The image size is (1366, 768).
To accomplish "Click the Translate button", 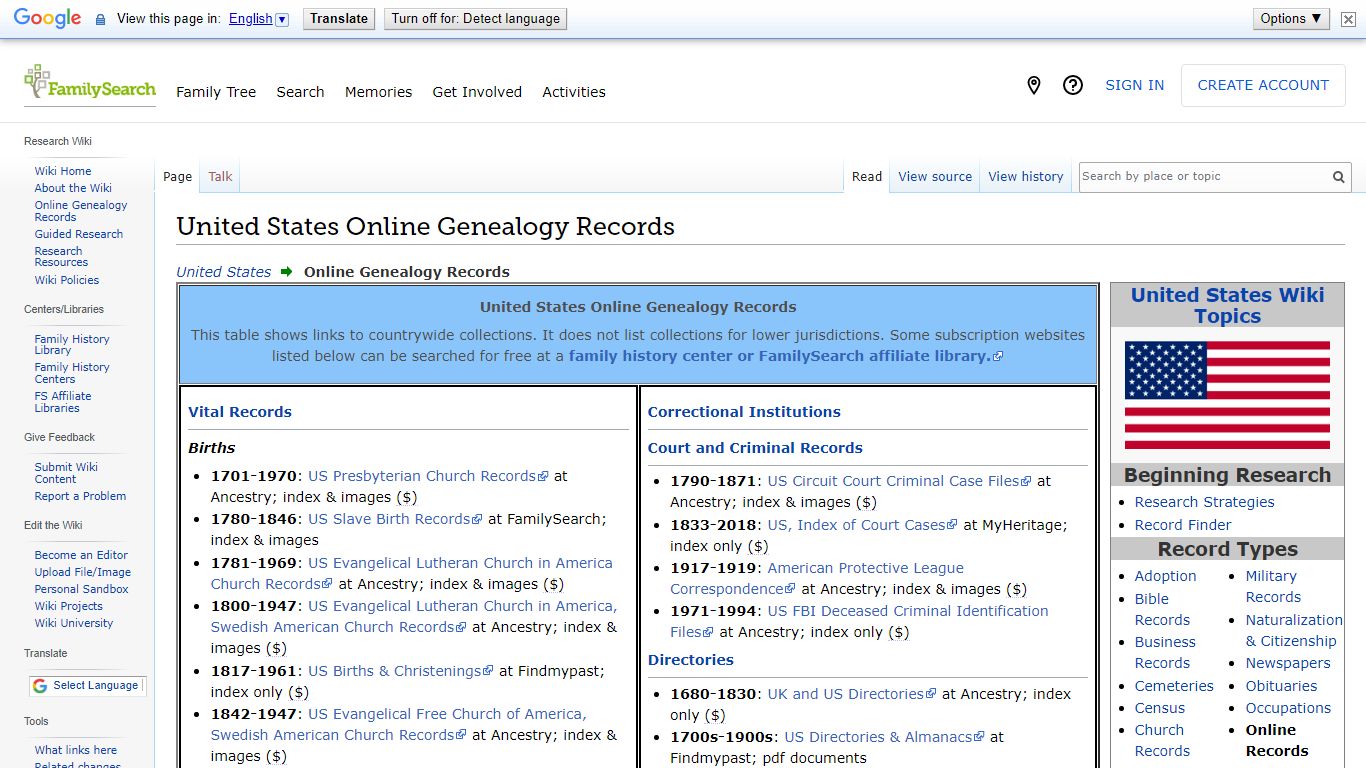I will click(339, 19).
